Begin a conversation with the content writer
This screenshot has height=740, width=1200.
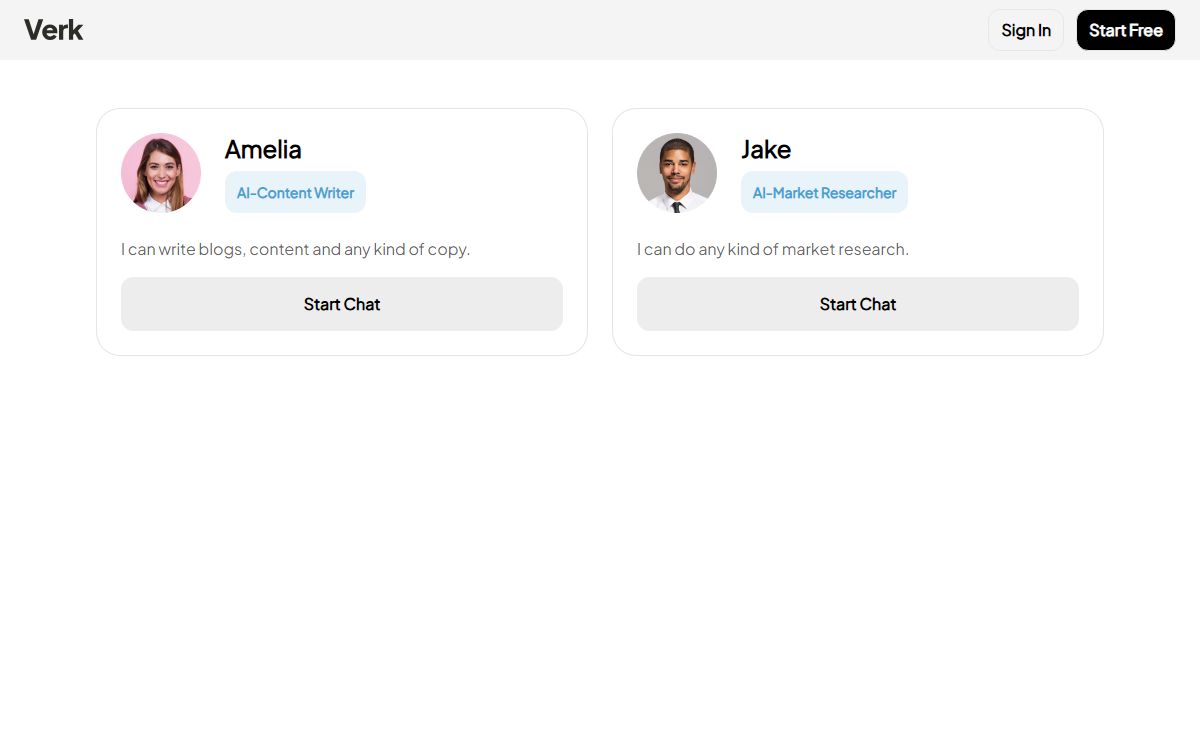pyautogui.click(x=342, y=304)
